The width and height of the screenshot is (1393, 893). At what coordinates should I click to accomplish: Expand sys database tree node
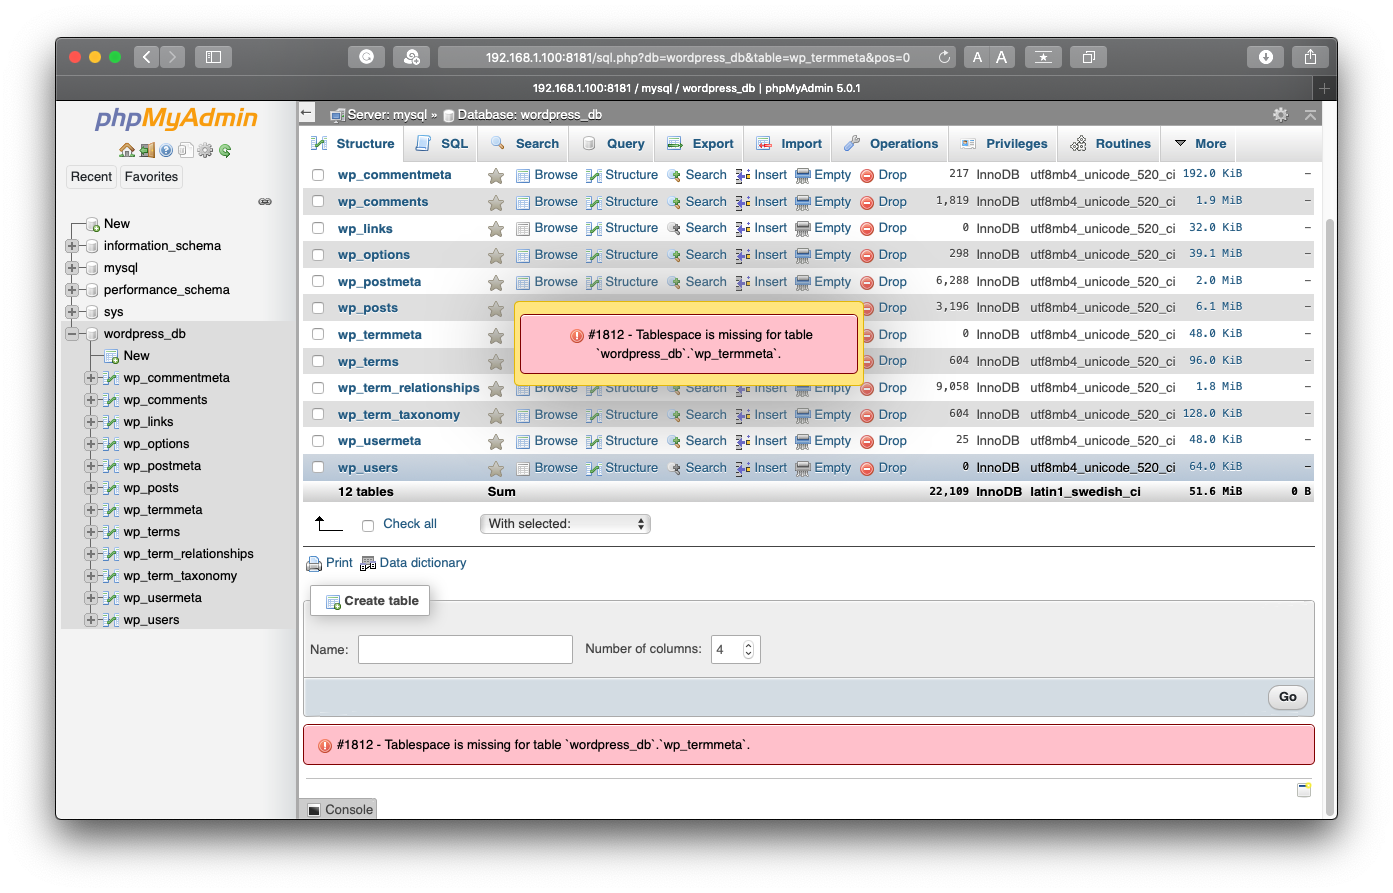[72, 312]
